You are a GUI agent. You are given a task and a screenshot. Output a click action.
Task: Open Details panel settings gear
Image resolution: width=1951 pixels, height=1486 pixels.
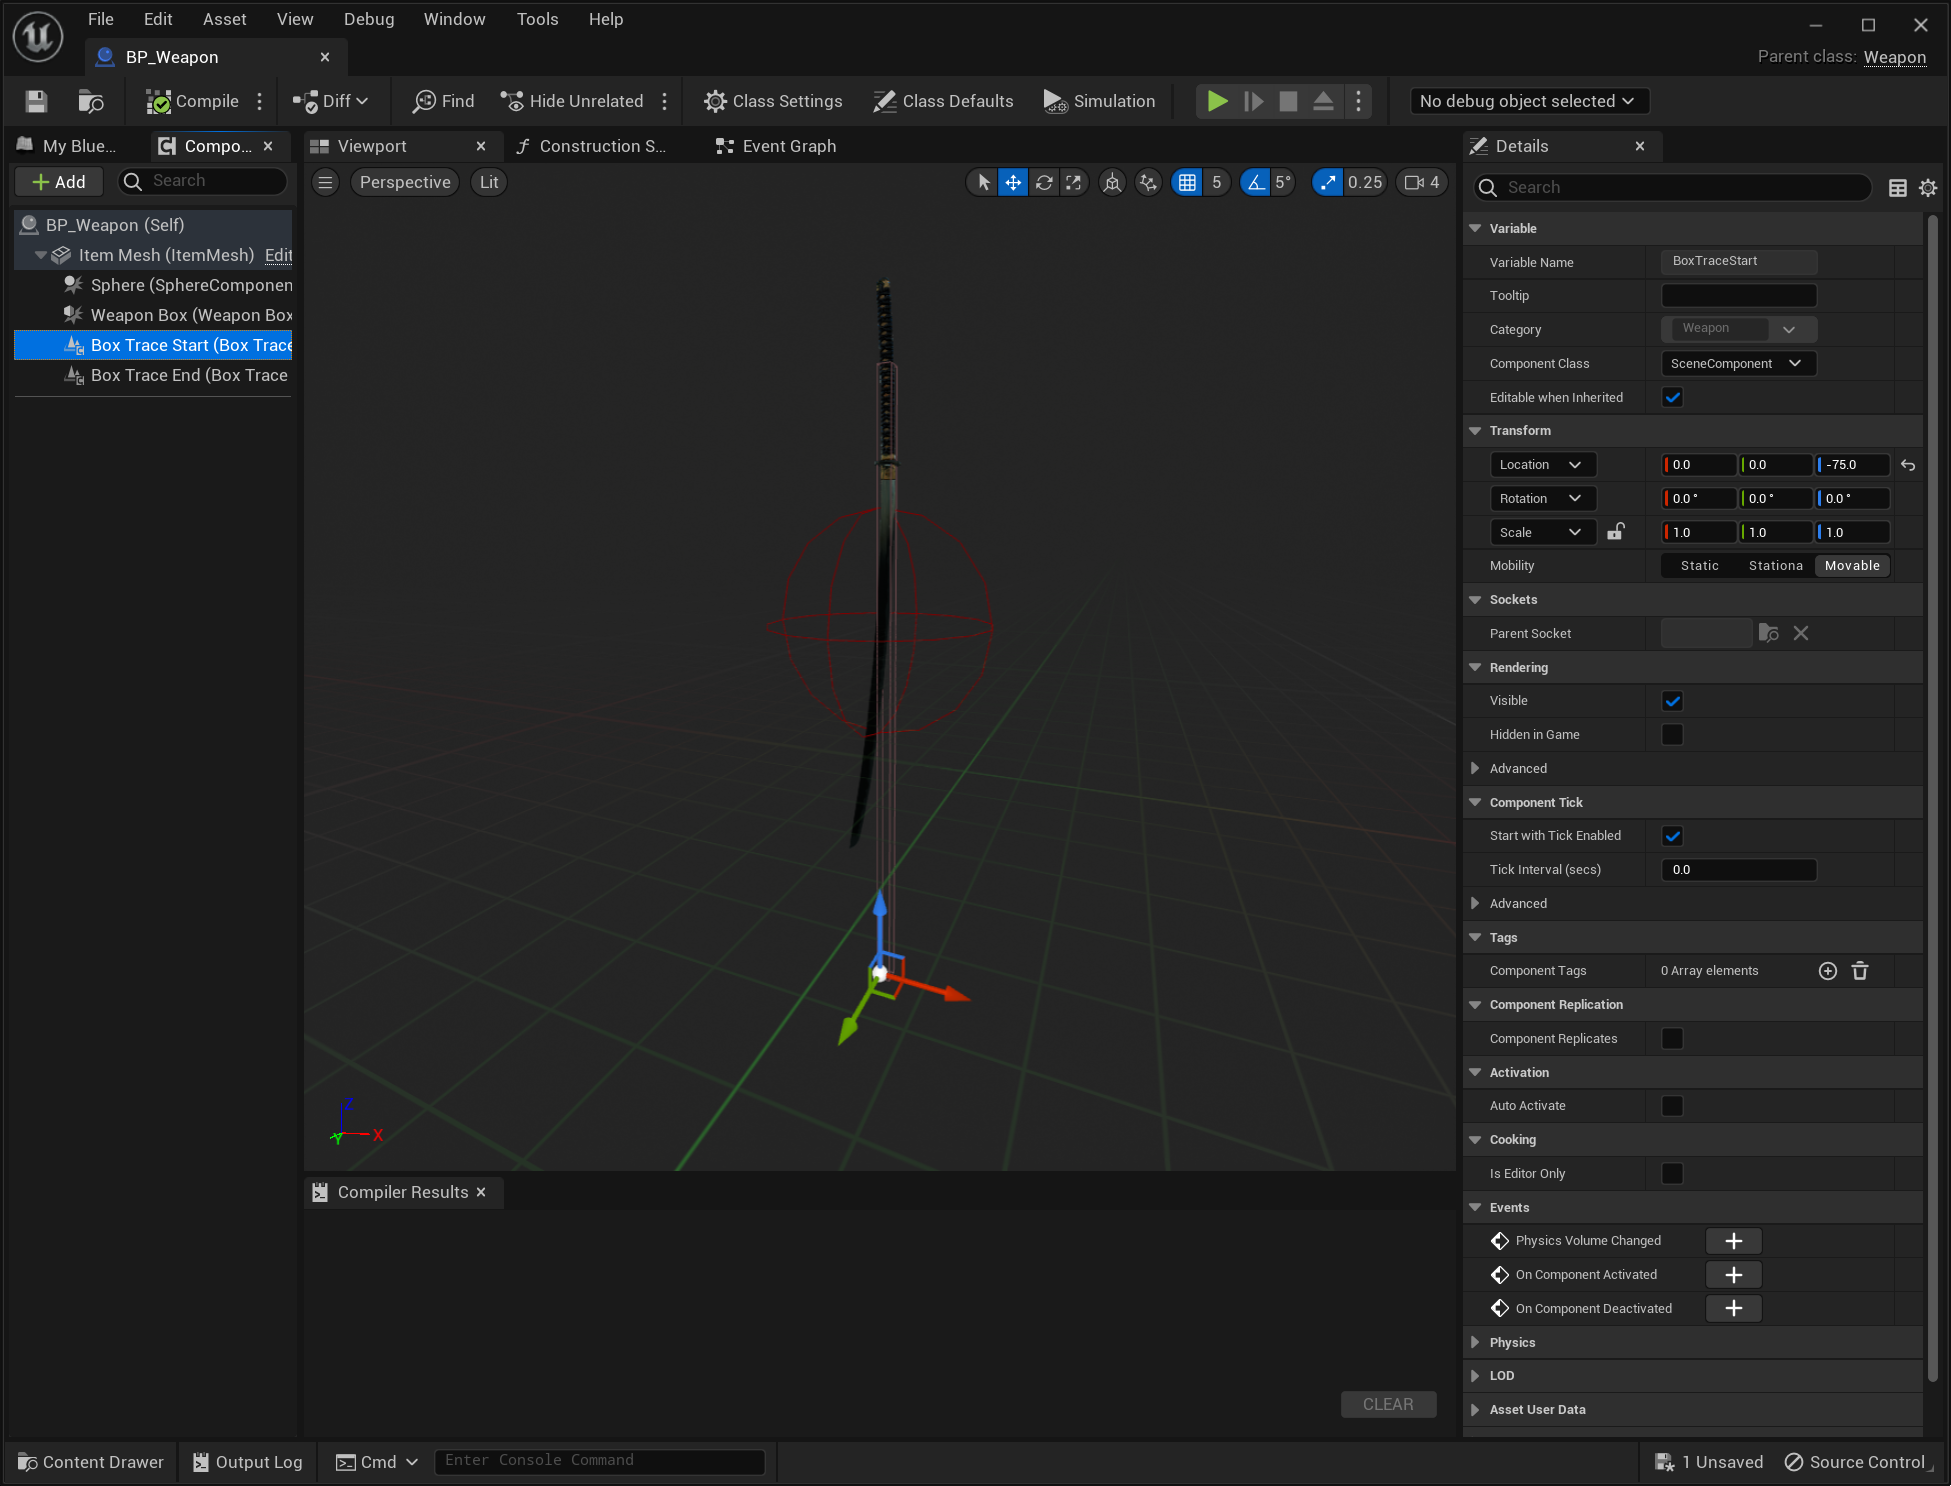[1928, 188]
